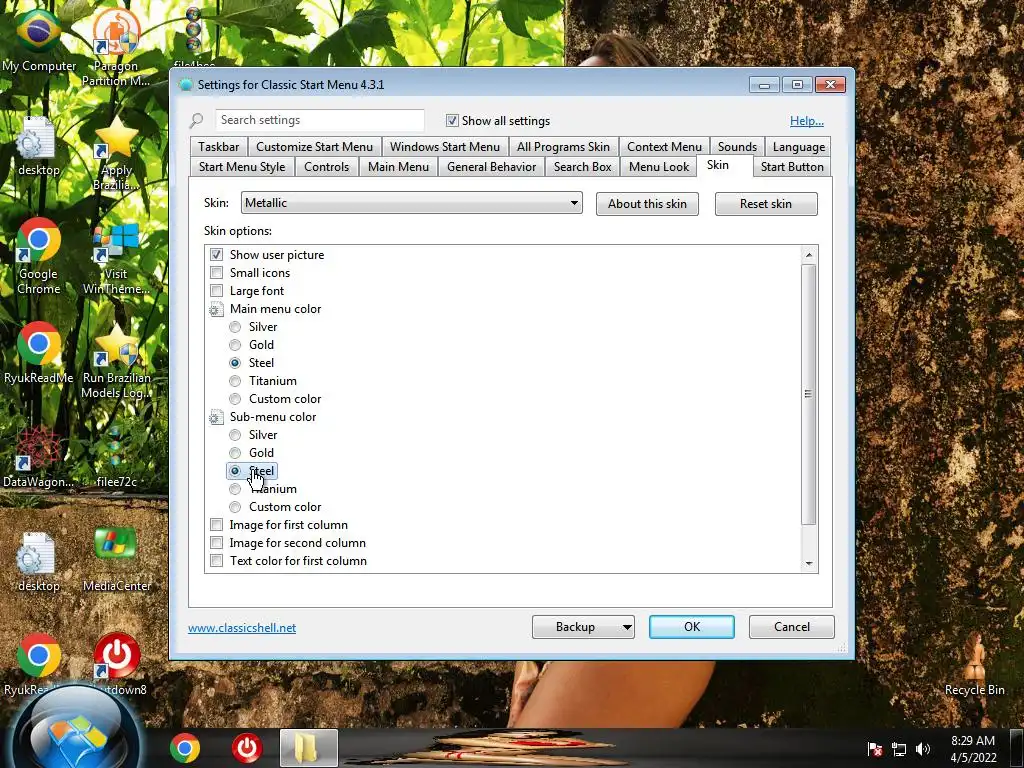Enable Image for first column
Image resolution: width=1024 pixels, height=768 pixels.
click(x=216, y=524)
